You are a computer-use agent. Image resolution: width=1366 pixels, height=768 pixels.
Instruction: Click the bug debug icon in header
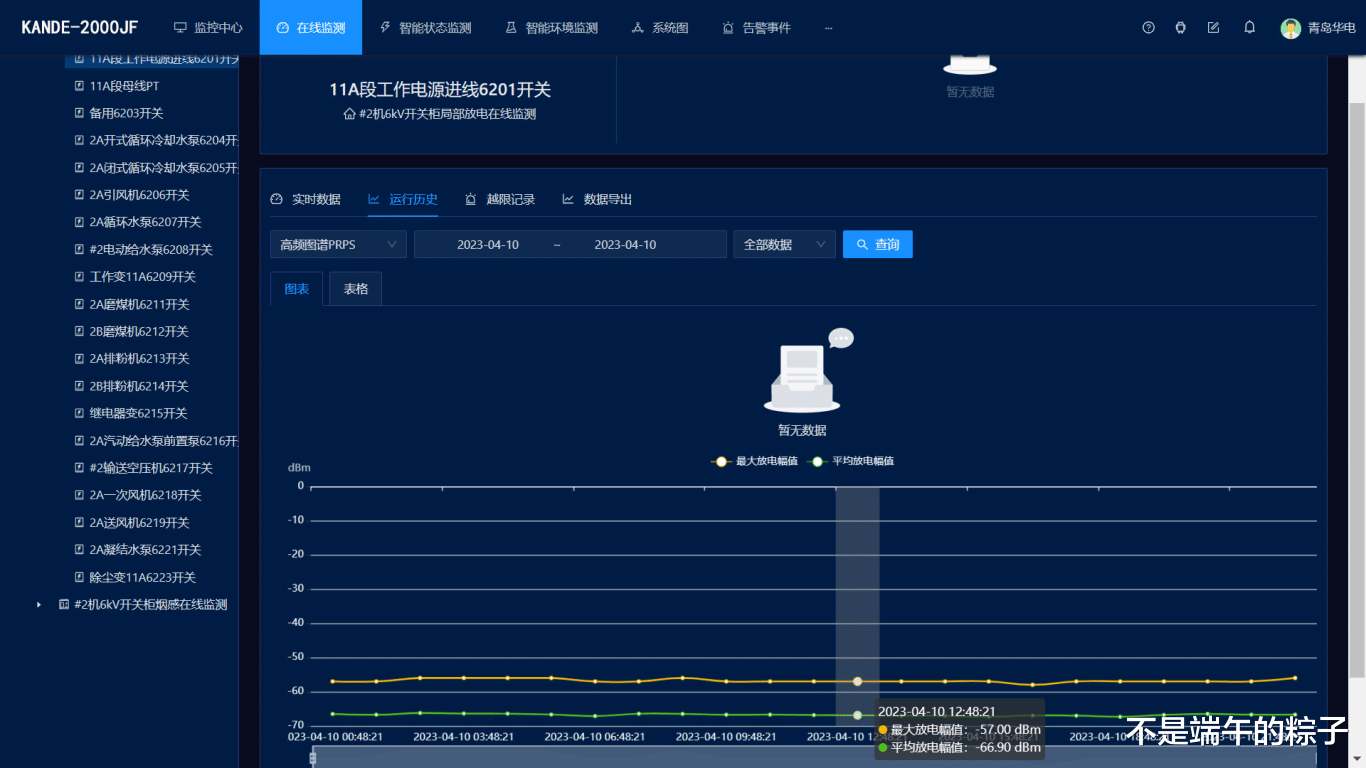1181,28
